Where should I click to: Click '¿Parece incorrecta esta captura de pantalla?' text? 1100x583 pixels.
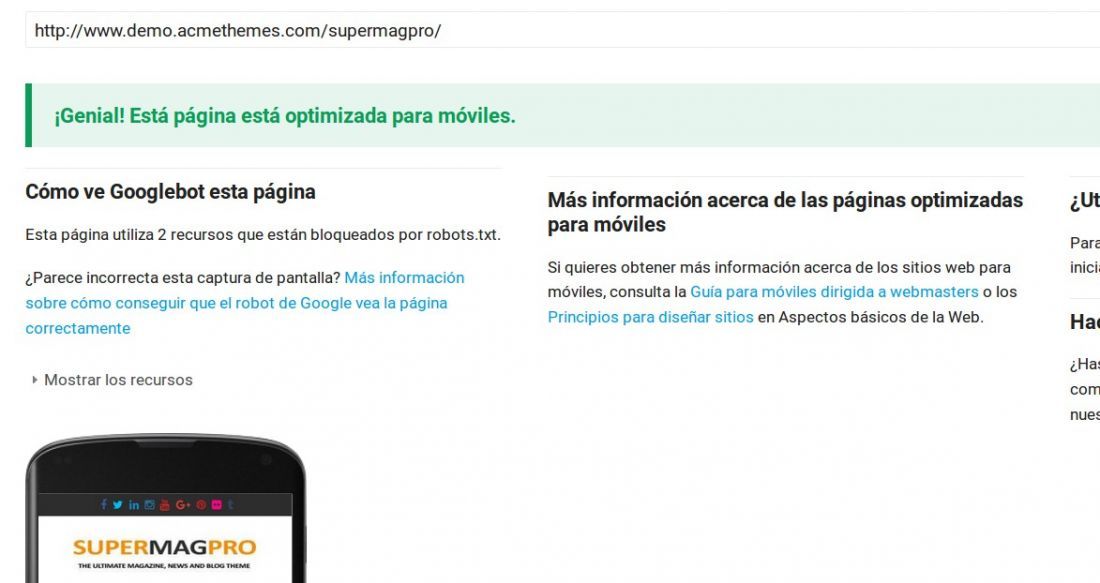182,278
